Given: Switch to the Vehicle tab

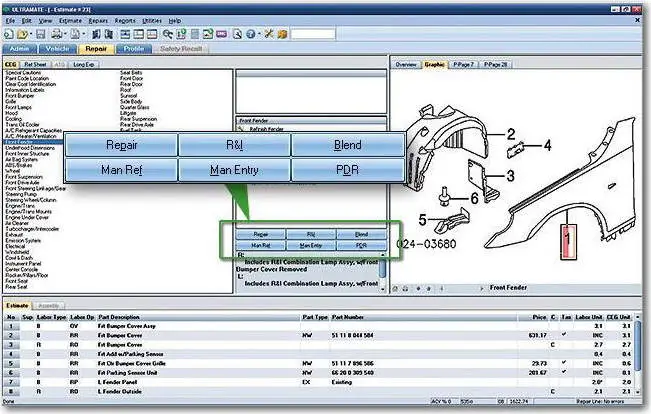Looking at the screenshot, I should coord(58,49).
